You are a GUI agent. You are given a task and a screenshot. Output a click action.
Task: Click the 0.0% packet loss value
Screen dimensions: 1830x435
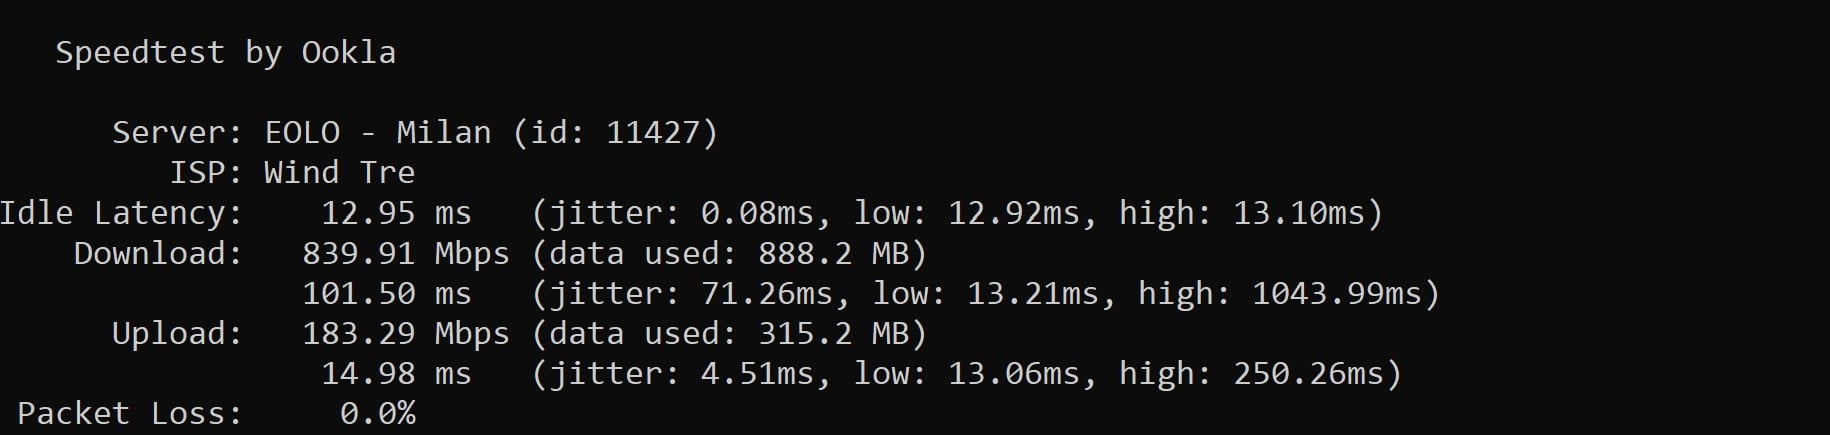377,413
